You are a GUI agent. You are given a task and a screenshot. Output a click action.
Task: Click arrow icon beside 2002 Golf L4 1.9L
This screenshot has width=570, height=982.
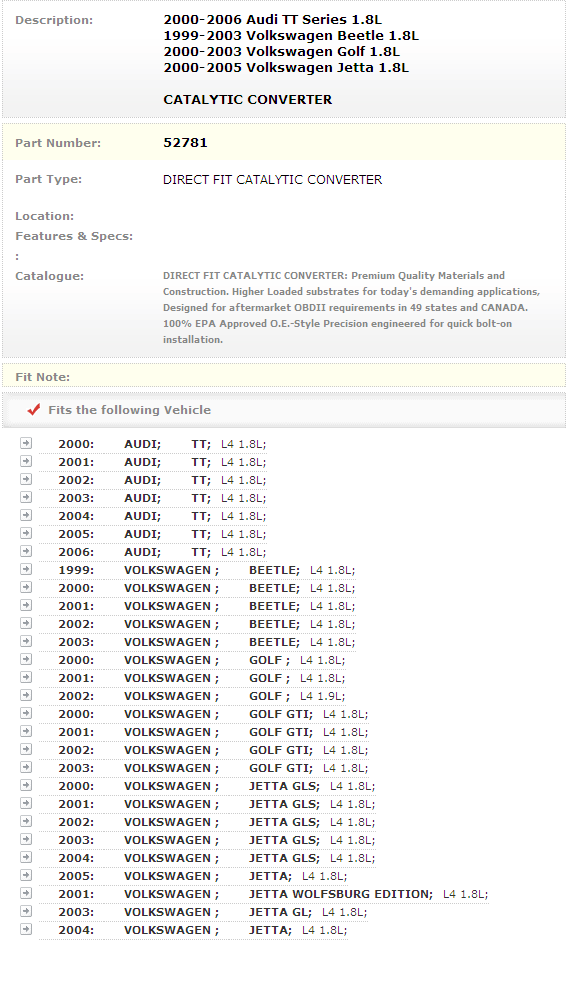[x=26, y=695]
